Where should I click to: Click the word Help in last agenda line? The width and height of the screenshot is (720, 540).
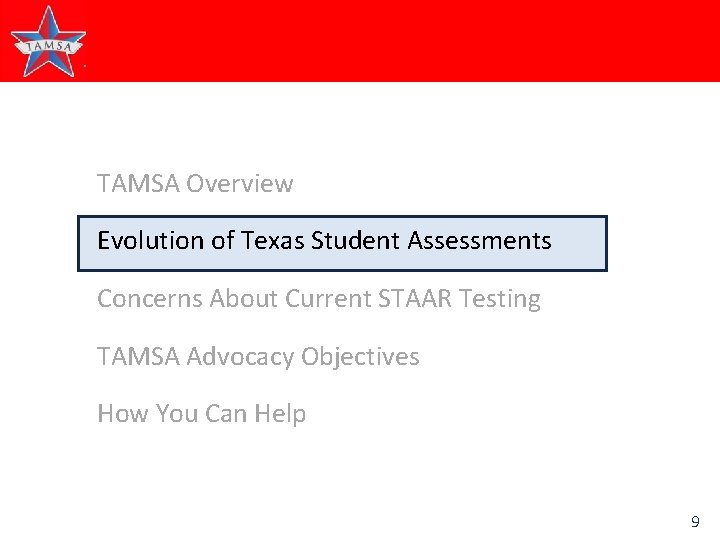(280, 414)
